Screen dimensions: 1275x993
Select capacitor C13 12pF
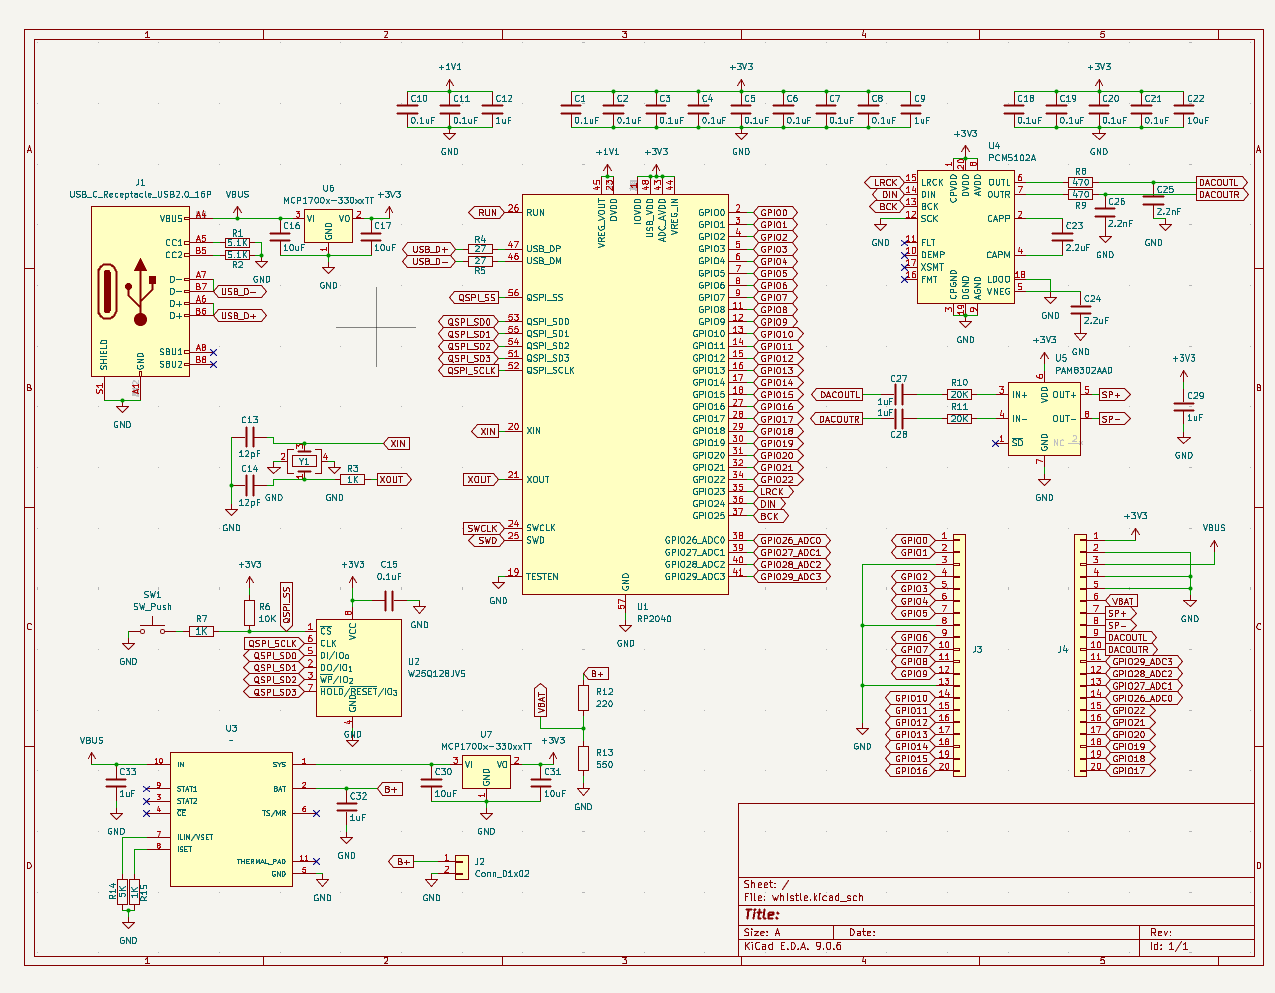point(250,437)
